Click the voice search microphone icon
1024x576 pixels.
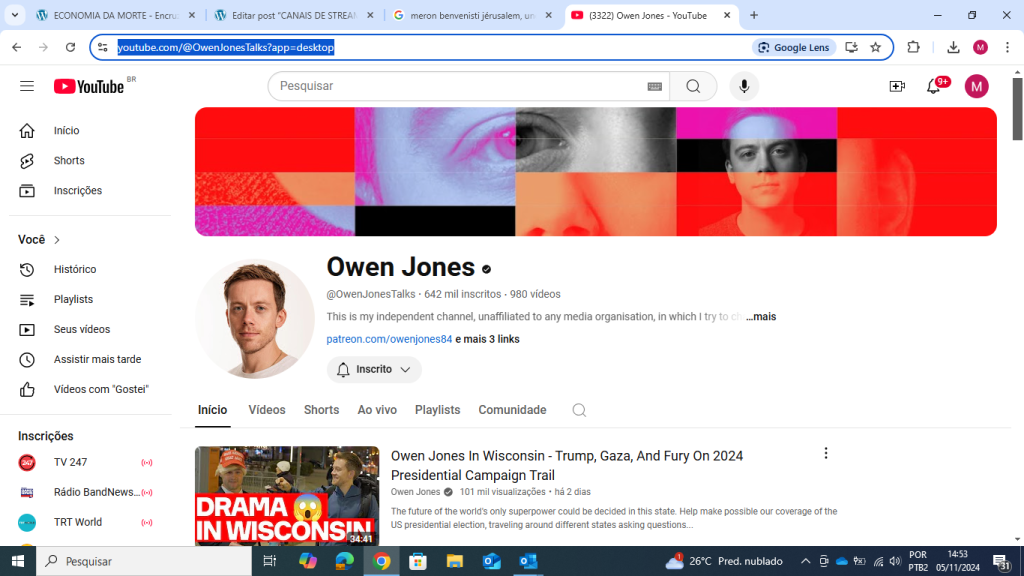click(x=743, y=86)
